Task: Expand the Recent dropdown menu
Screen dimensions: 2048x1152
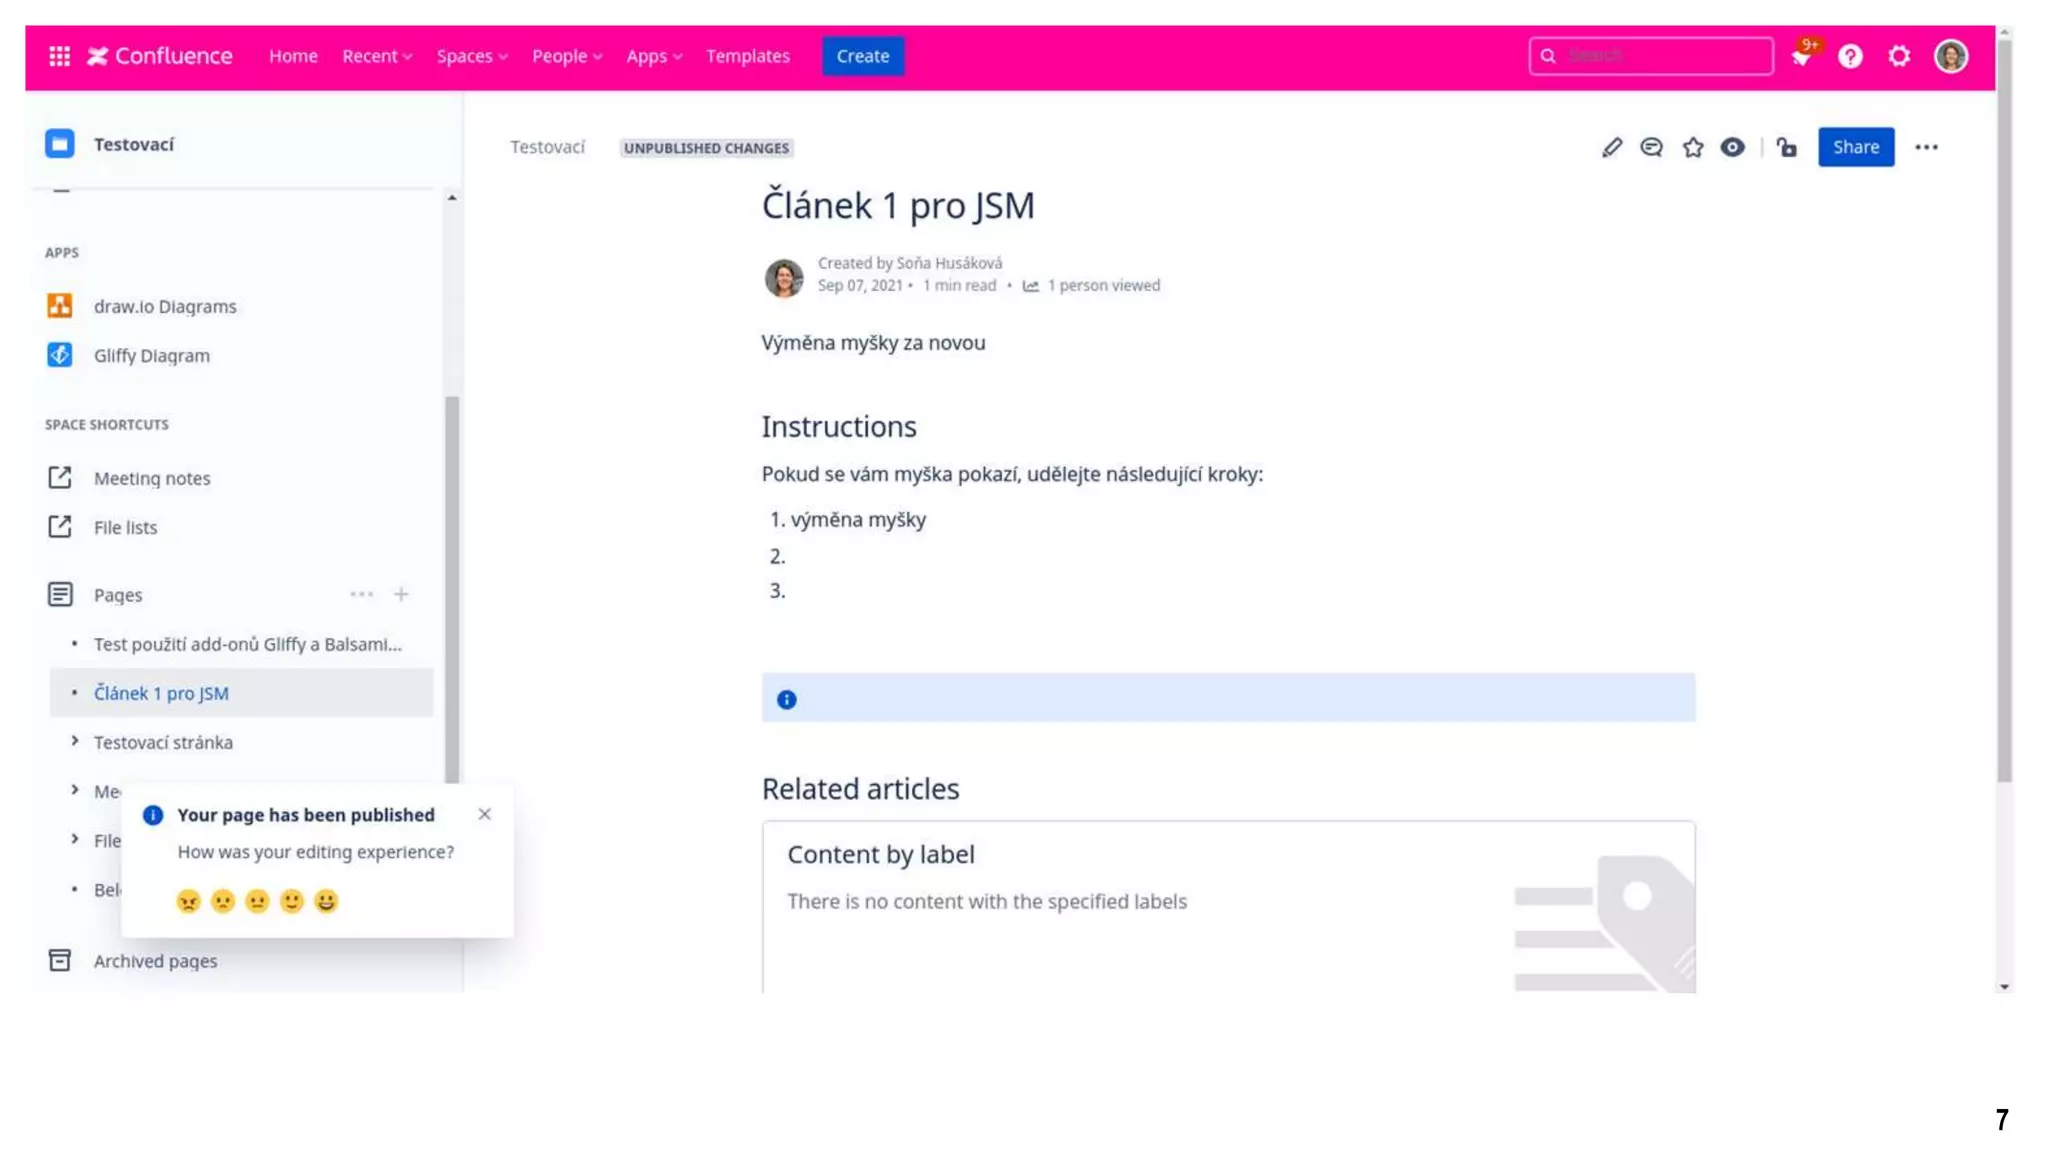Action: tap(376, 56)
